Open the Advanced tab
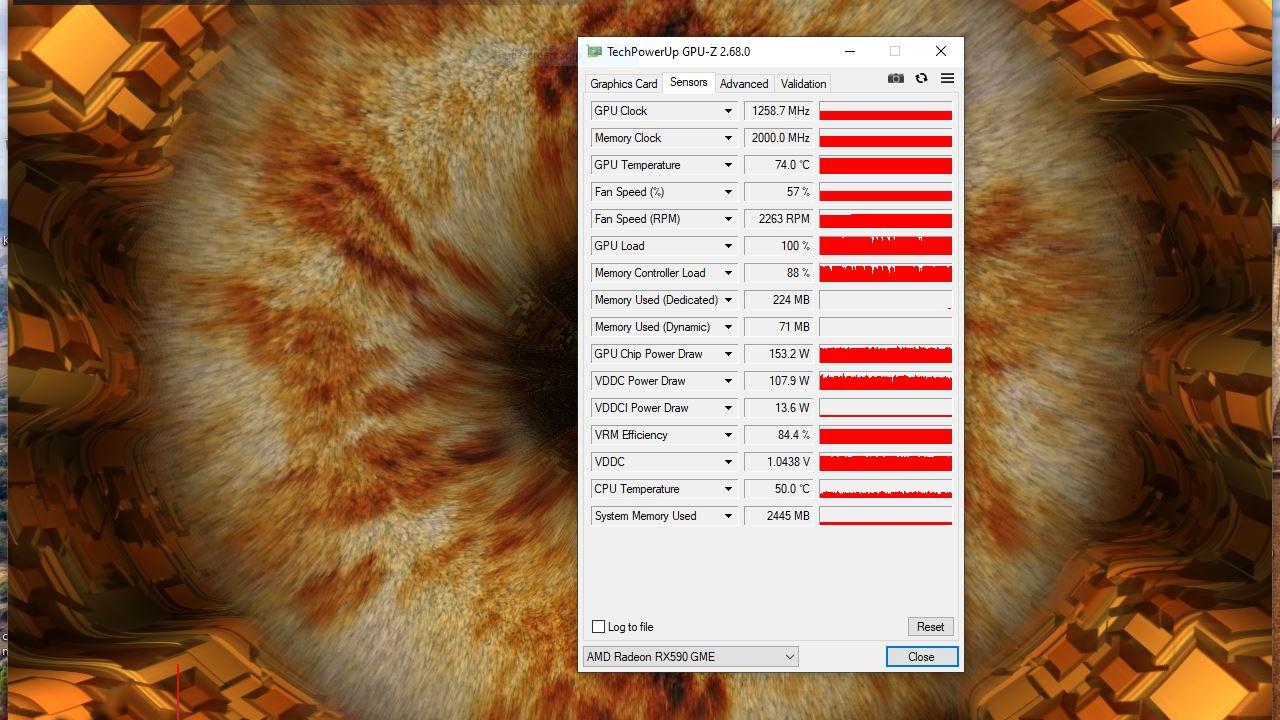The image size is (1280, 720). click(x=744, y=84)
